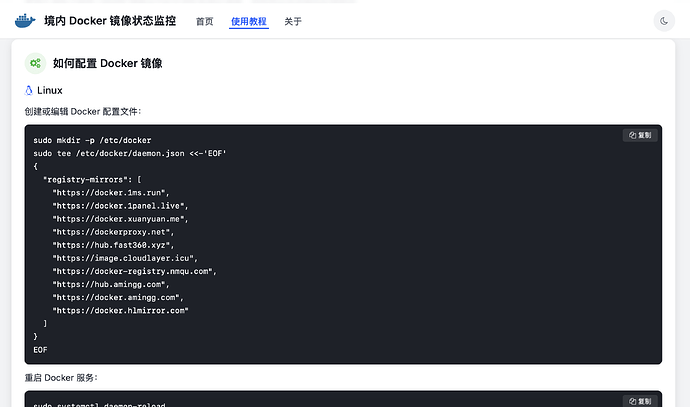Click the 重启 Docker 服务 label
Viewport: 690px width, 407px height.
tap(61, 378)
